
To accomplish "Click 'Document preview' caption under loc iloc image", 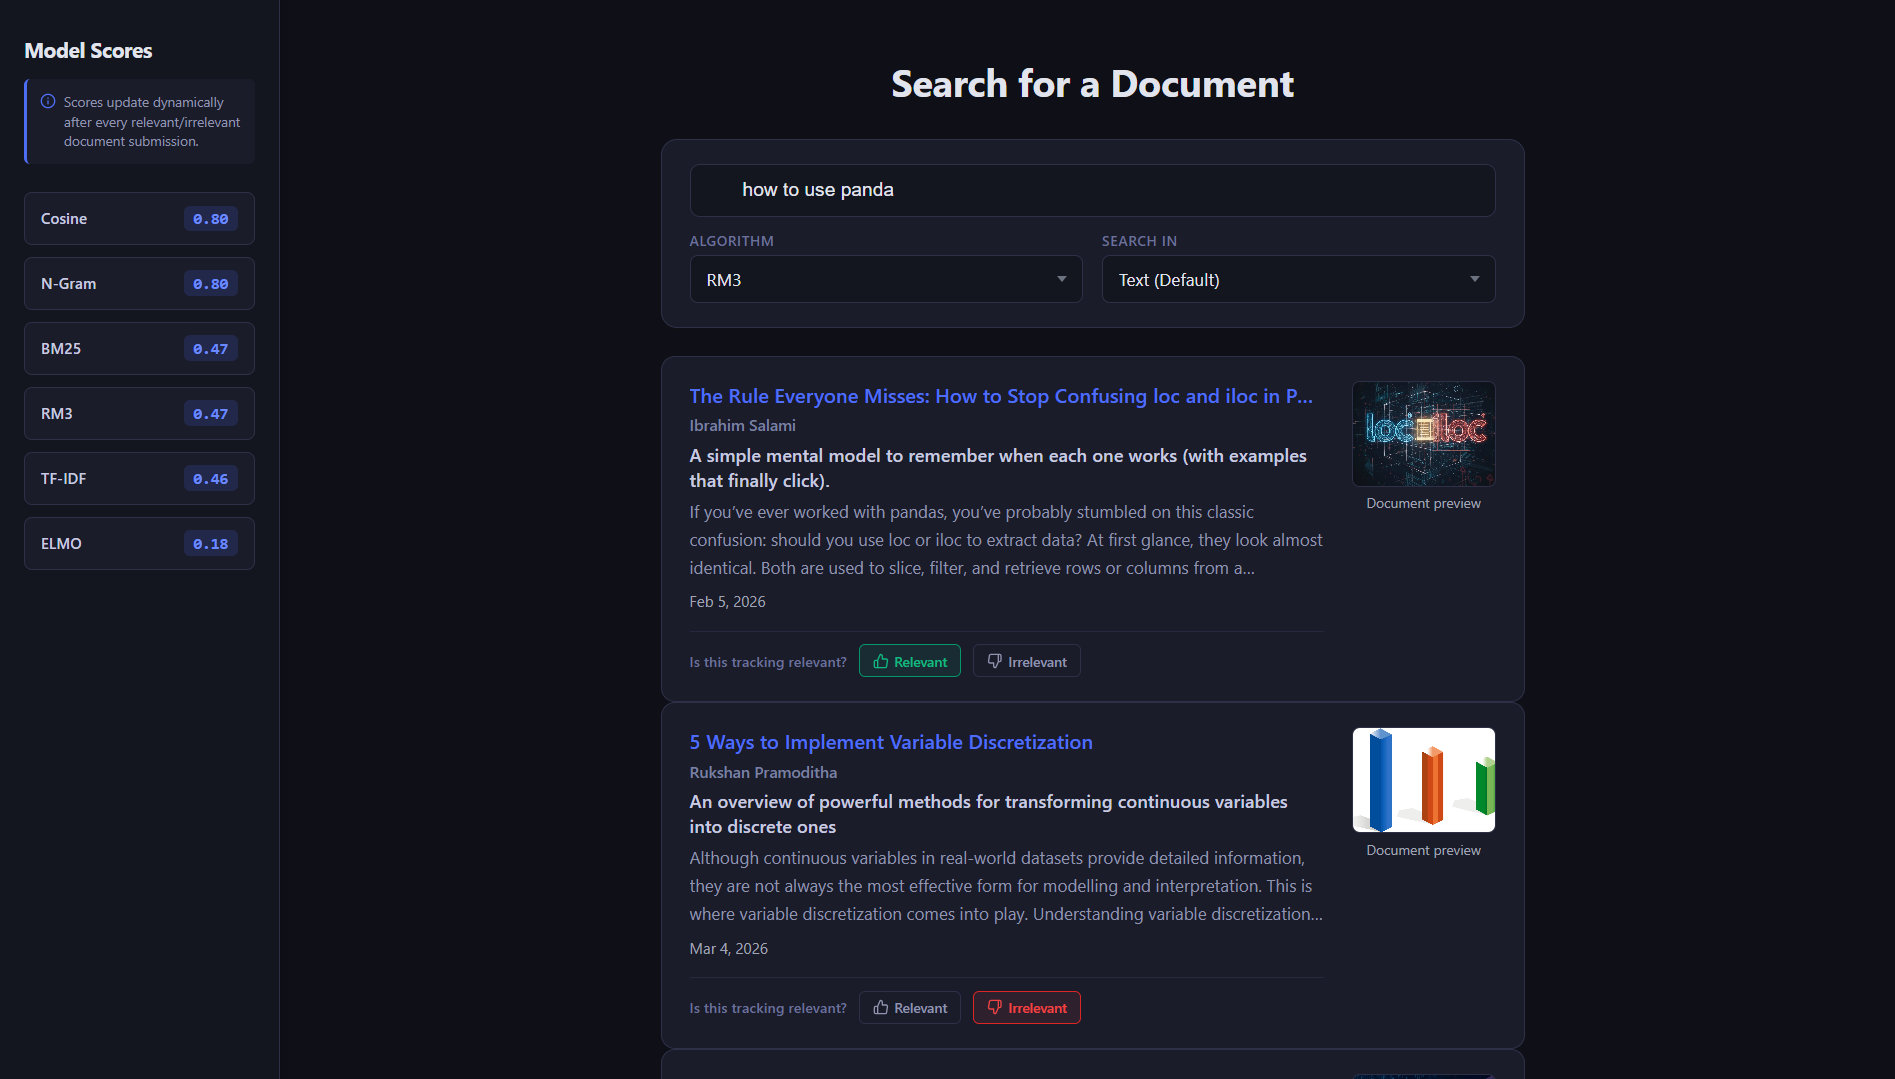I will pyautogui.click(x=1423, y=503).
